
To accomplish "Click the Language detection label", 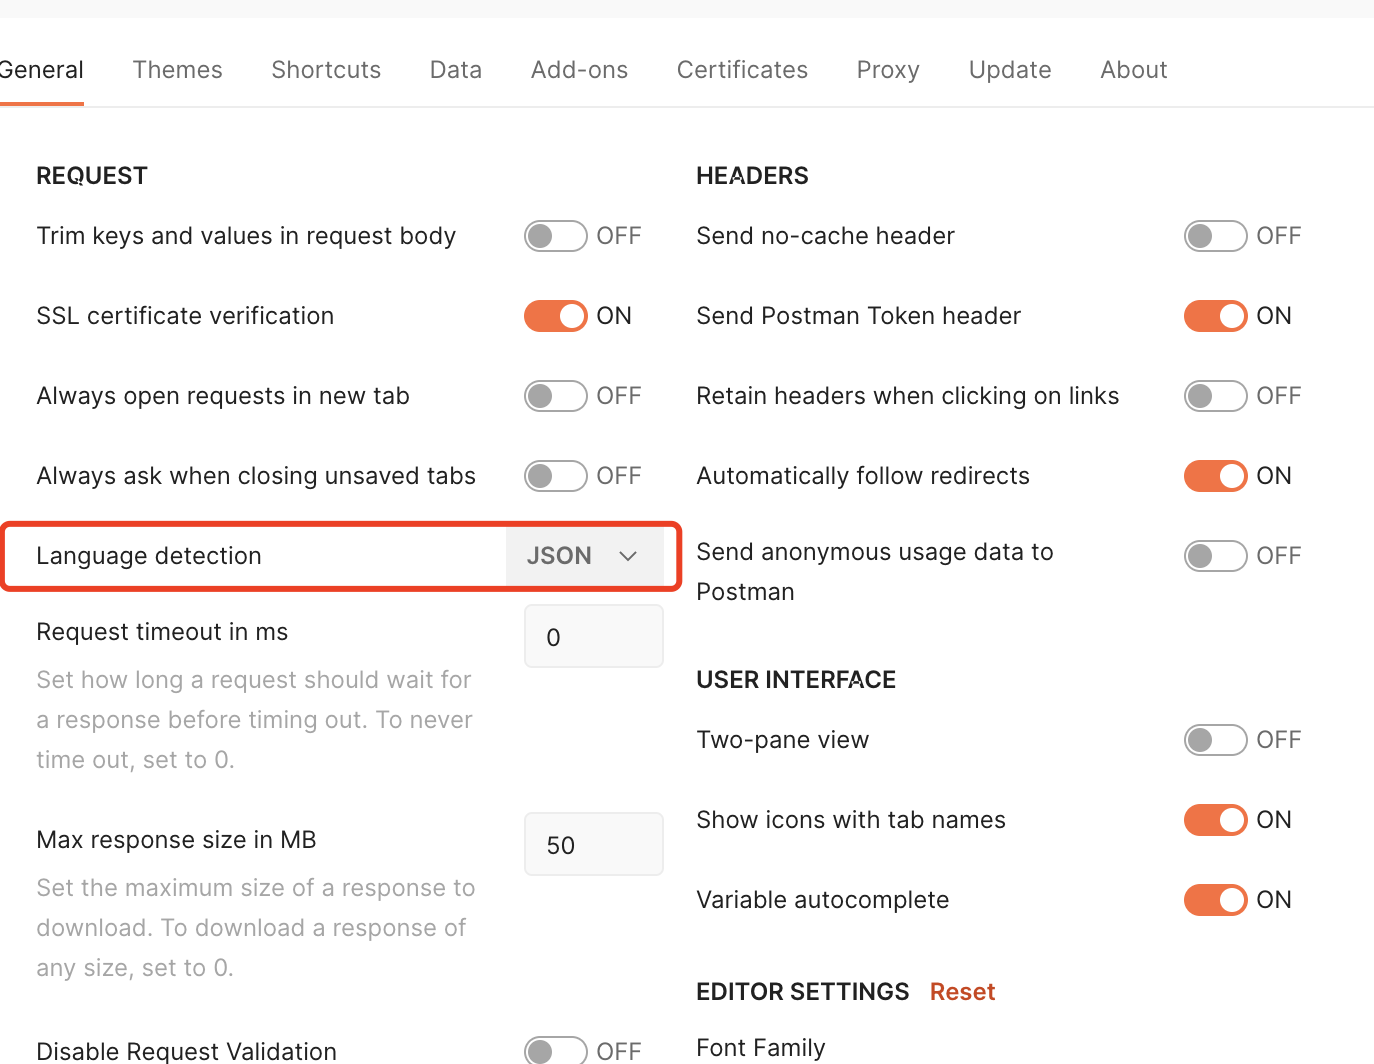I will [149, 556].
